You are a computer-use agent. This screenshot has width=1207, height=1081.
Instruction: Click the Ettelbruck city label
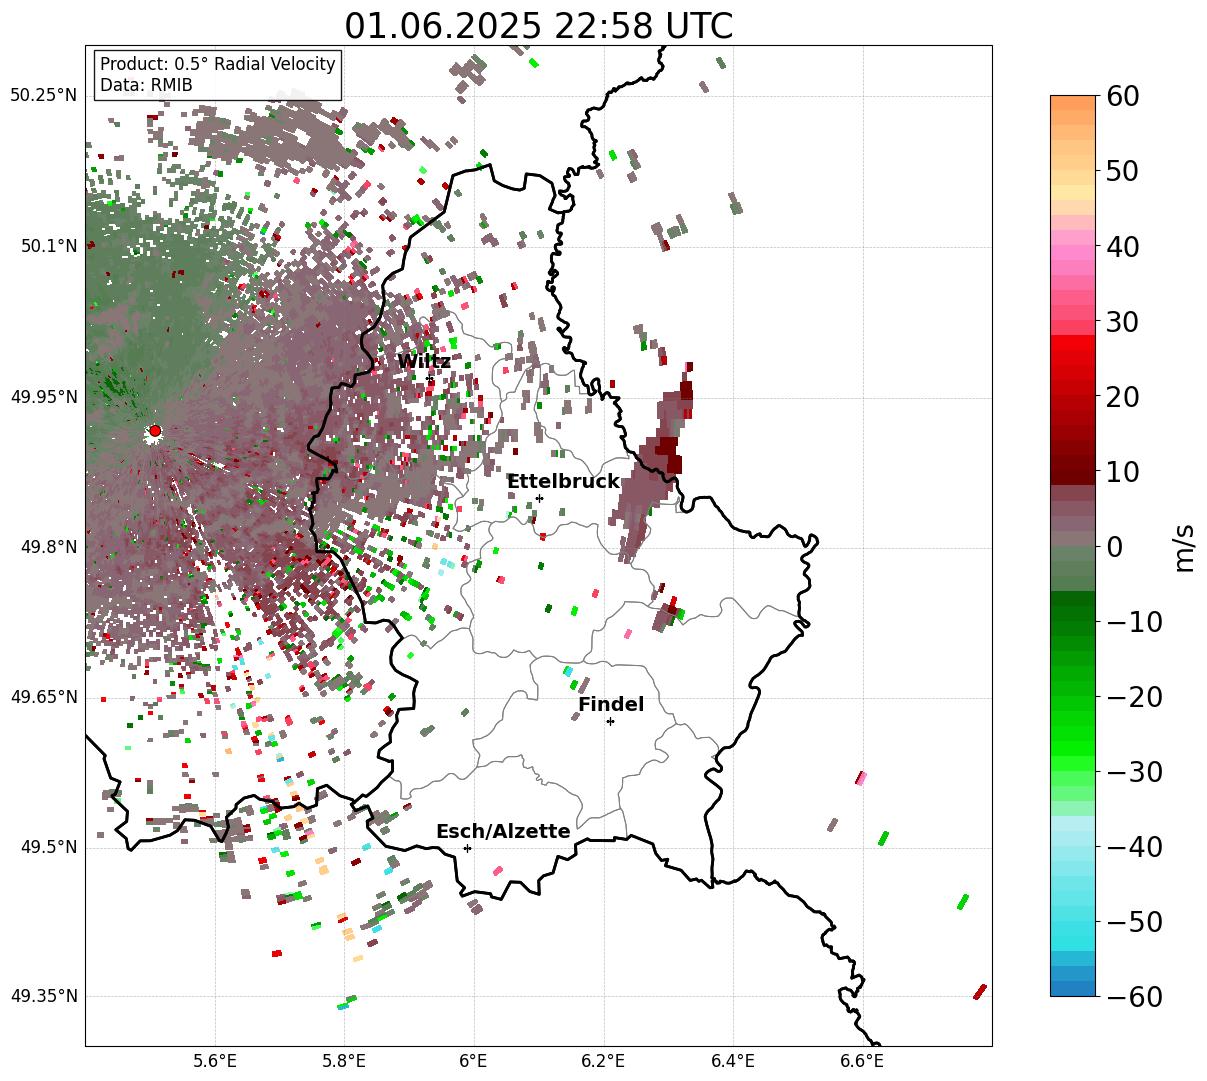pyautogui.click(x=563, y=481)
